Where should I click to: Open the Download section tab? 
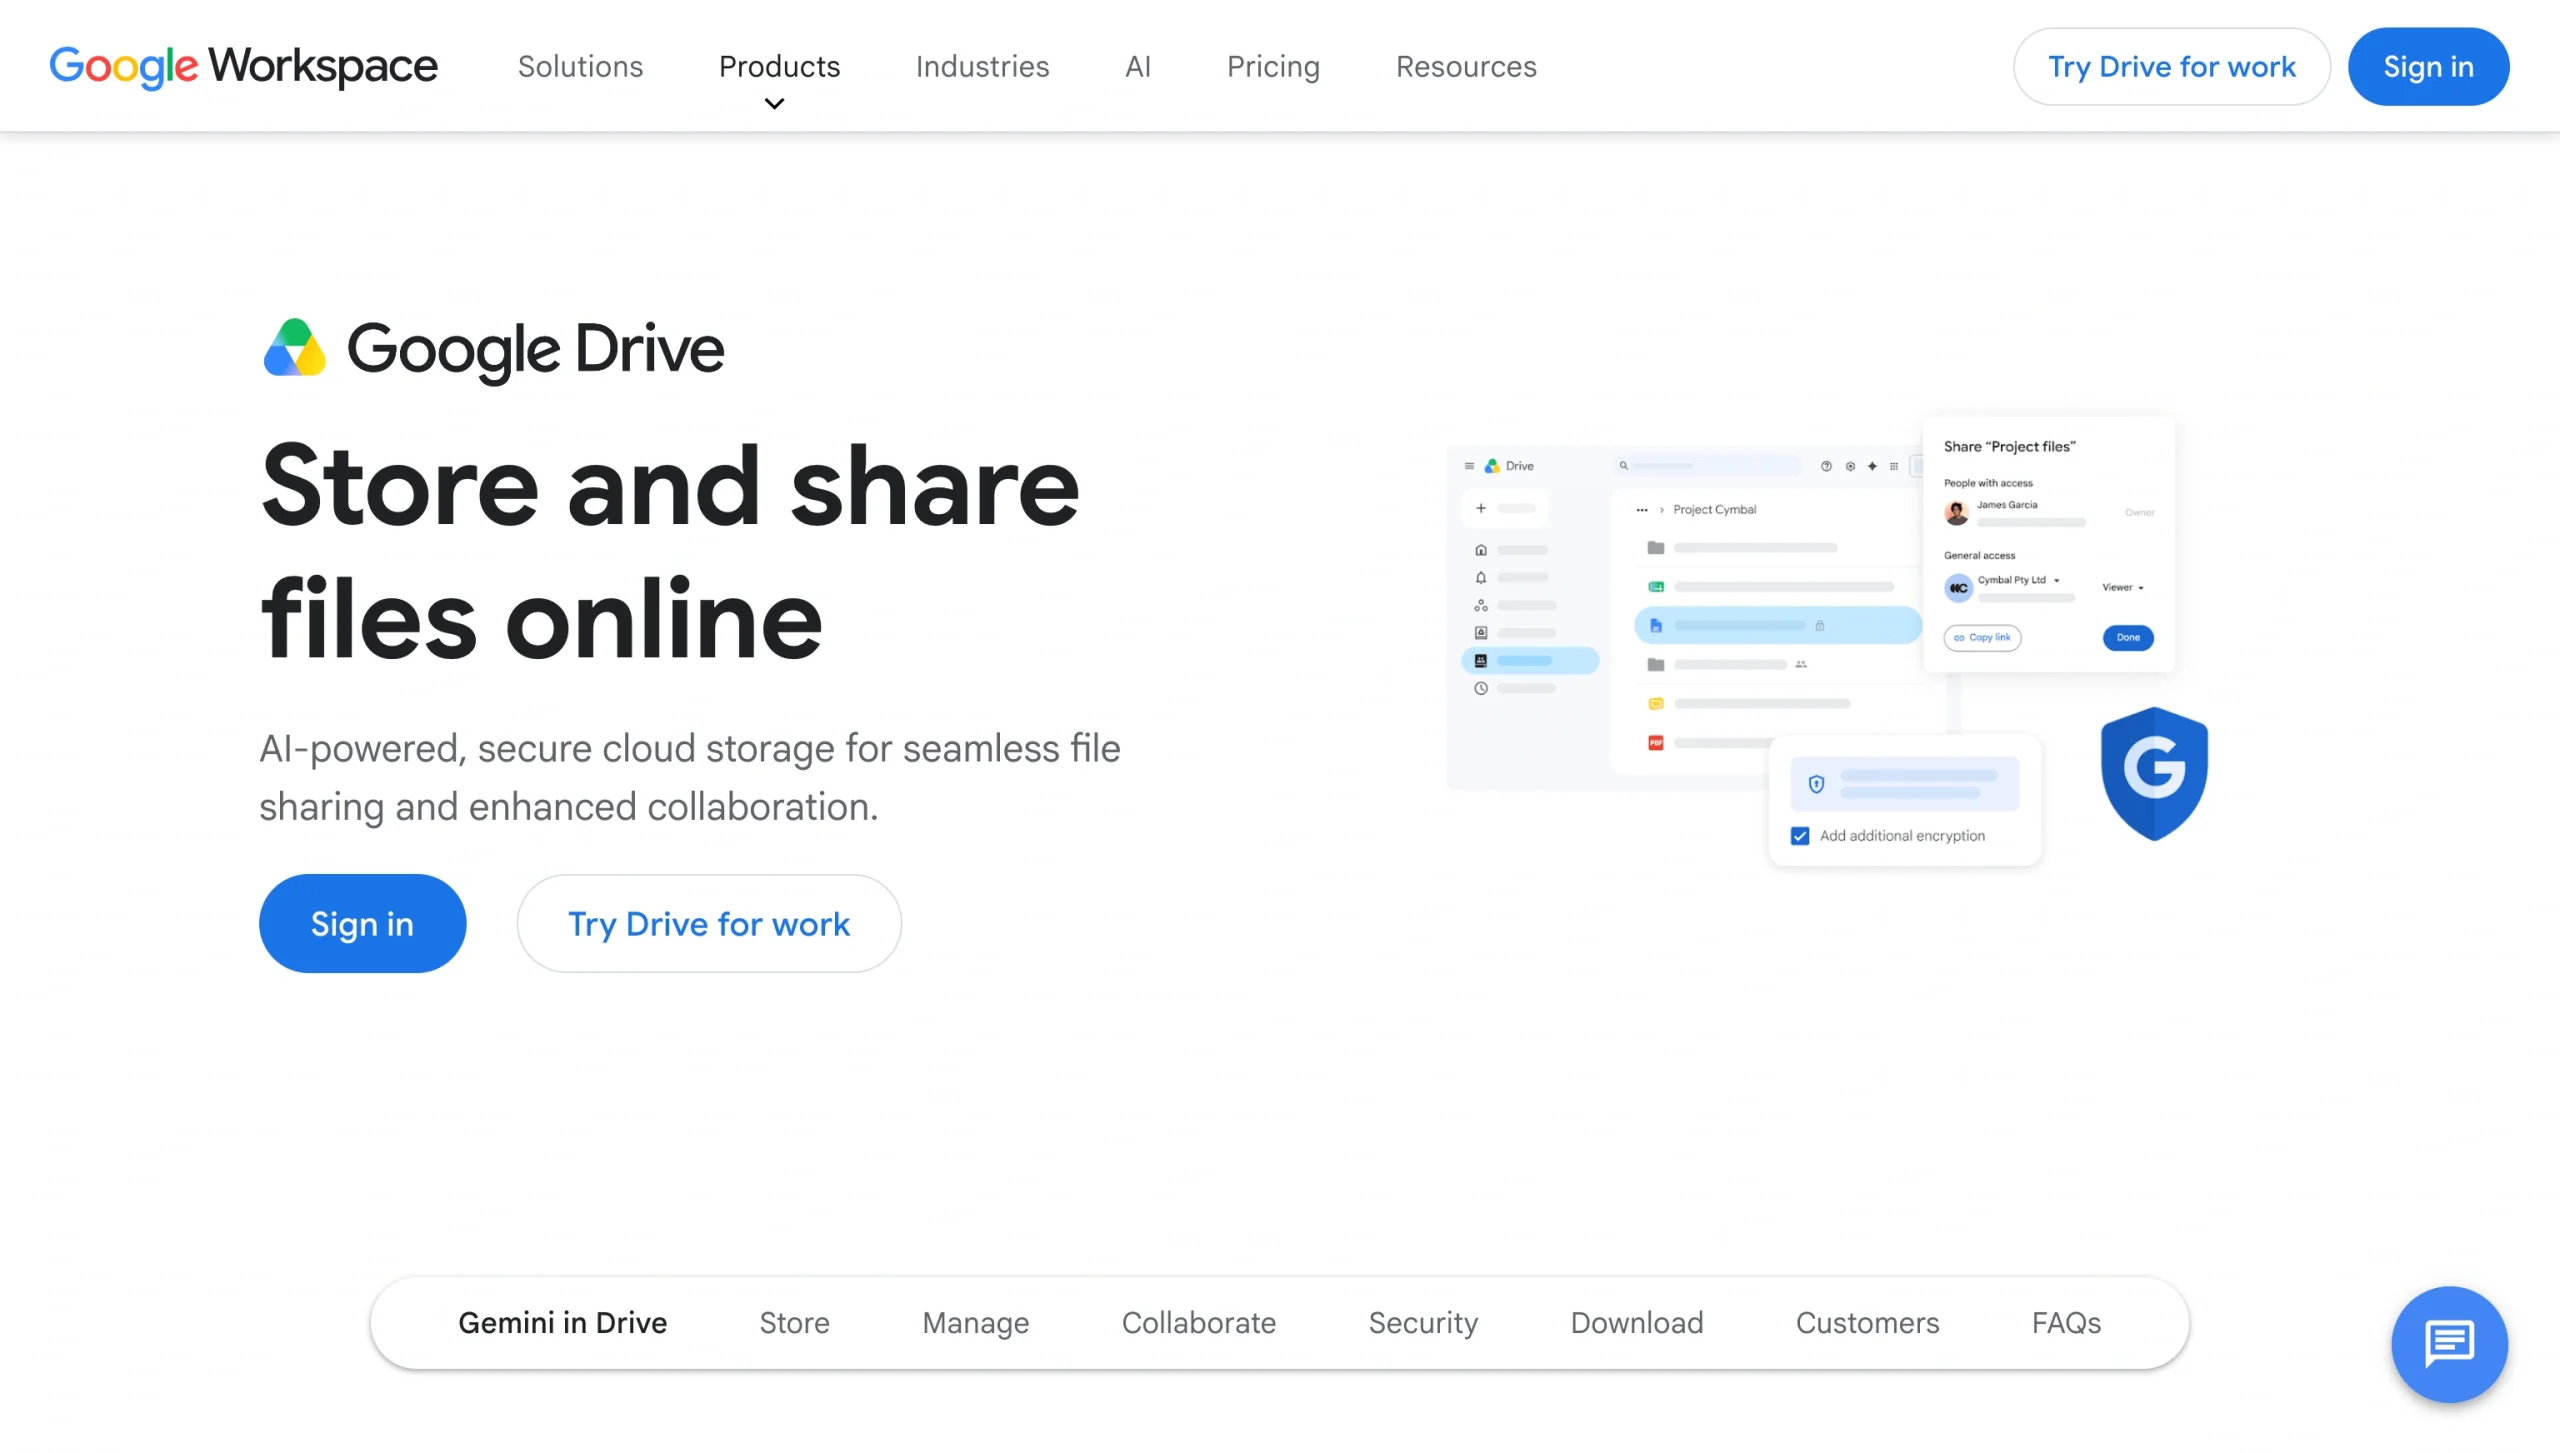[1636, 1322]
